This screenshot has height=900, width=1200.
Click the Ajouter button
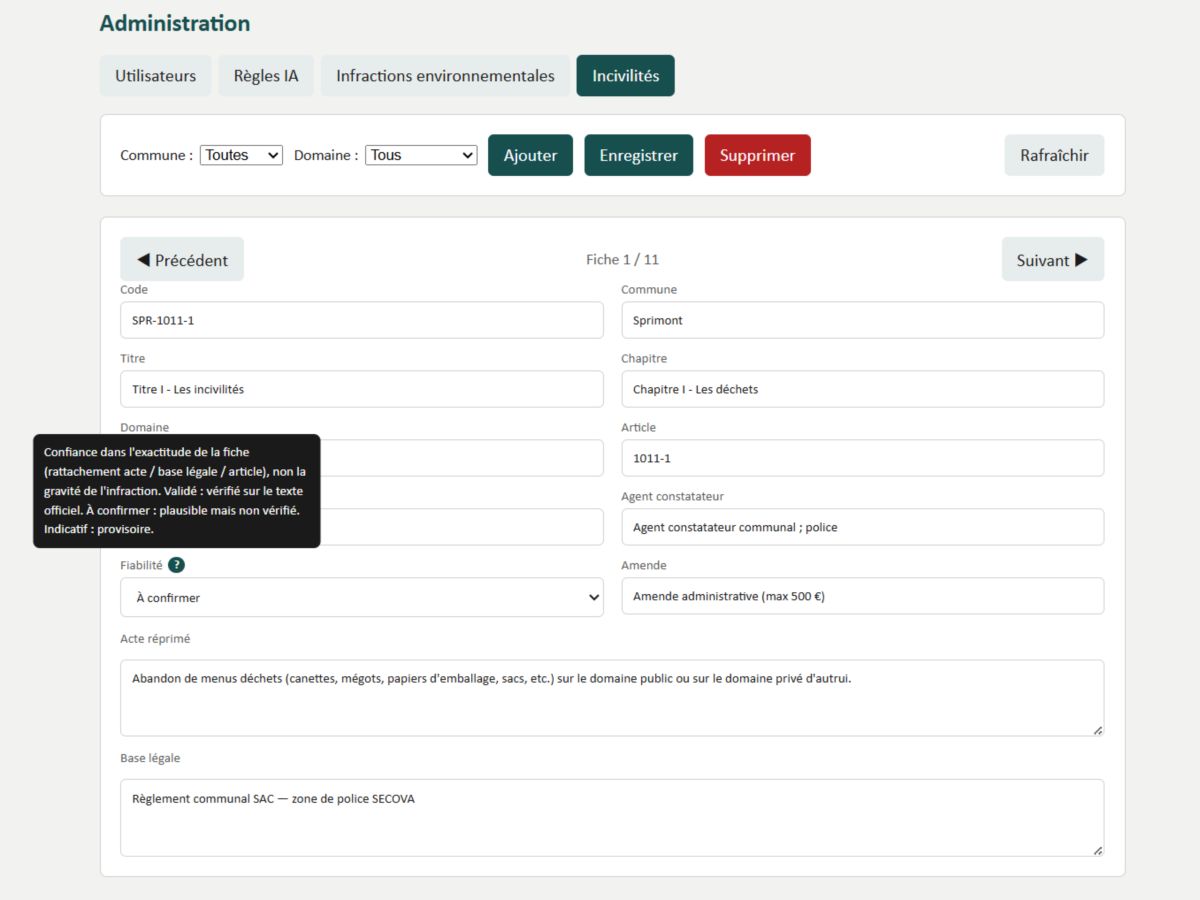(530, 155)
